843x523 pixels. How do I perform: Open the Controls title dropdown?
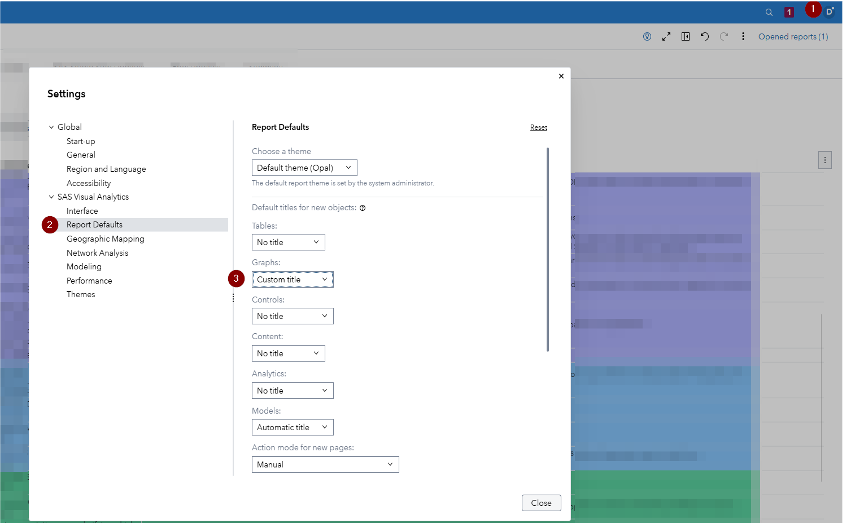(x=292, y=316)
